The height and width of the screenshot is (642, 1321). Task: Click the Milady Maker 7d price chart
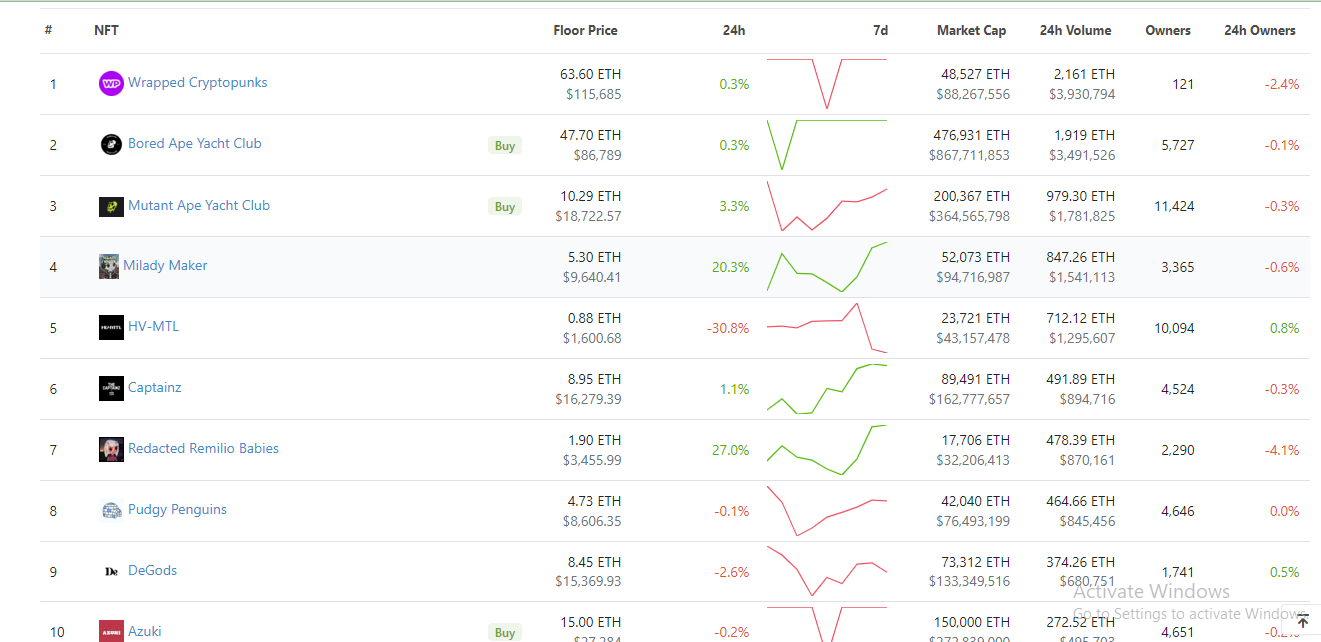[825, 266]
